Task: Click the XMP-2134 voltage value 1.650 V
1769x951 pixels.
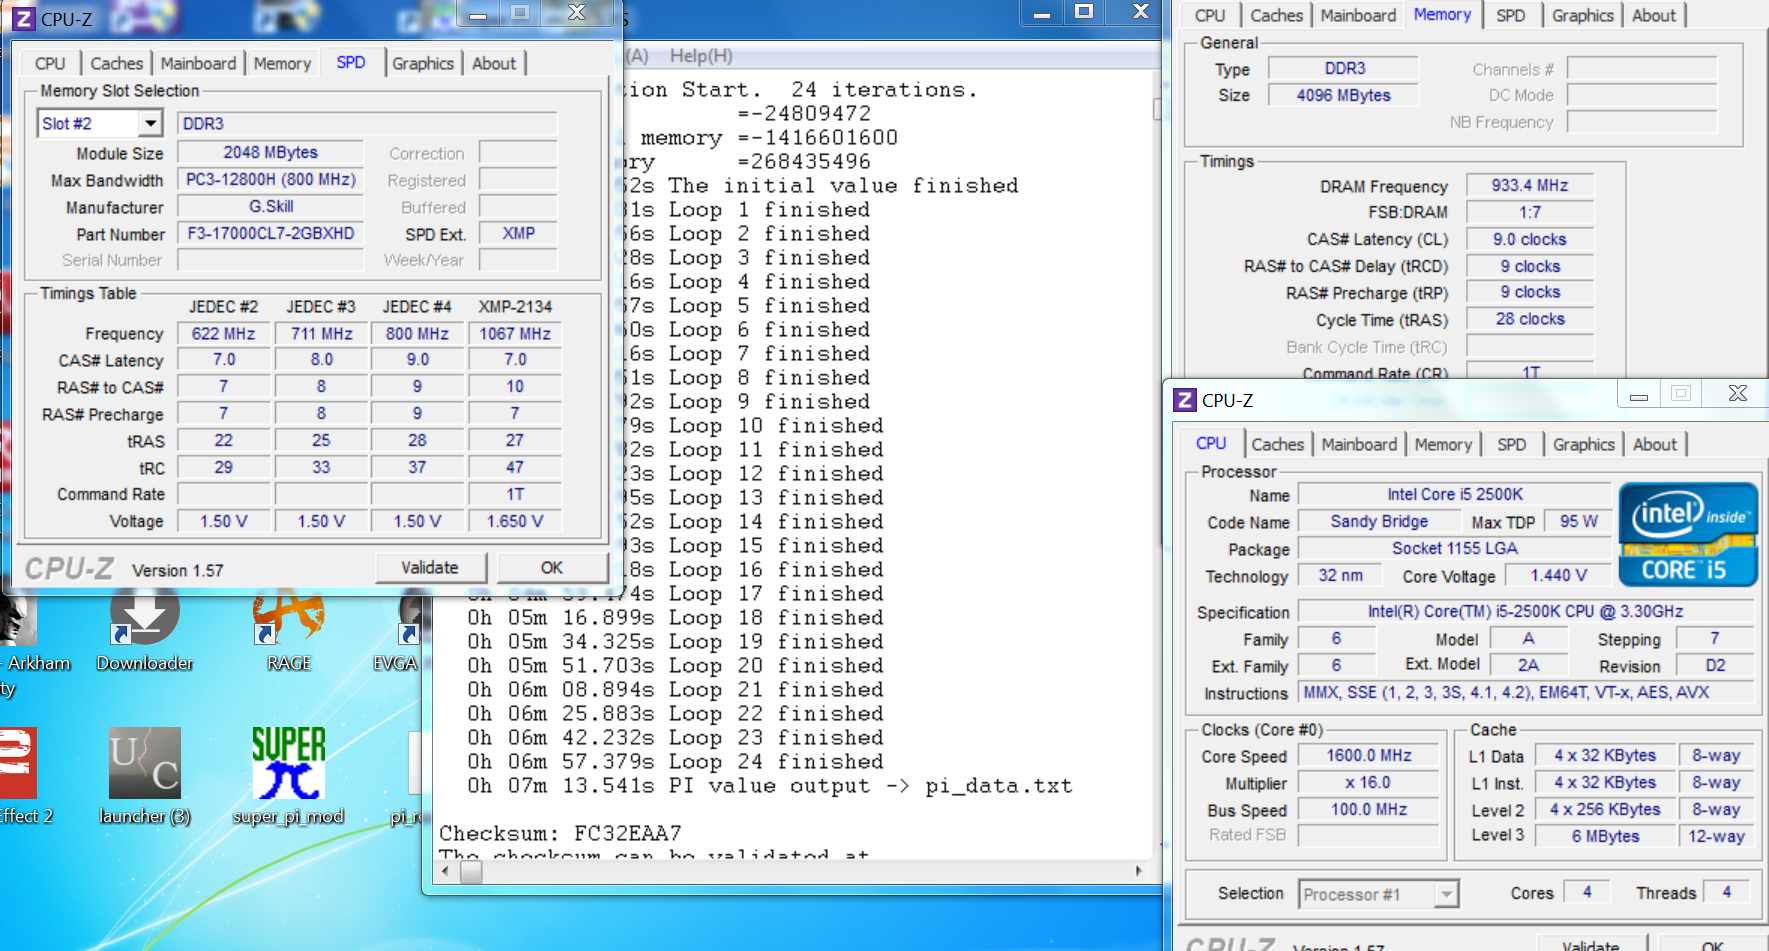Action: [x=515, y=521]
